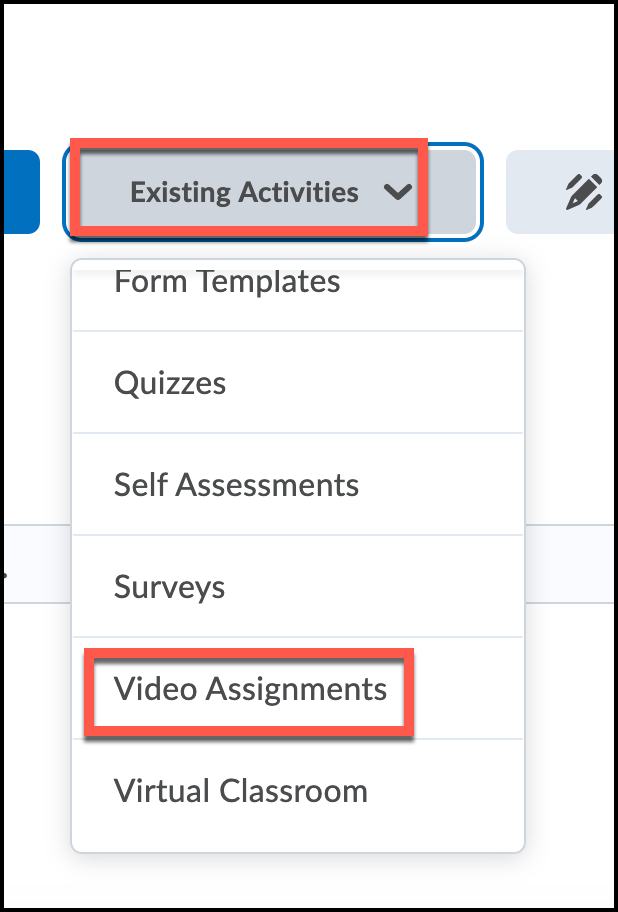Screen dimensions: 618x912
Task: Choose Virtual Classroom option
Action: (x=241, y=791)
